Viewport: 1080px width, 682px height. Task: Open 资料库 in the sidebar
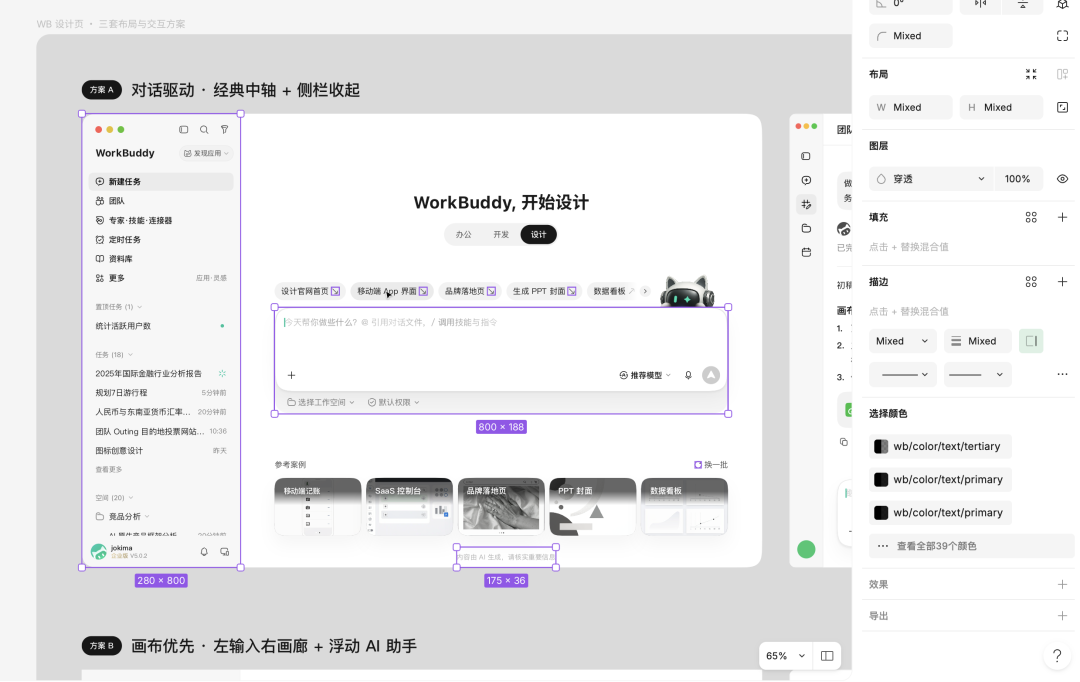coord(161,259)
